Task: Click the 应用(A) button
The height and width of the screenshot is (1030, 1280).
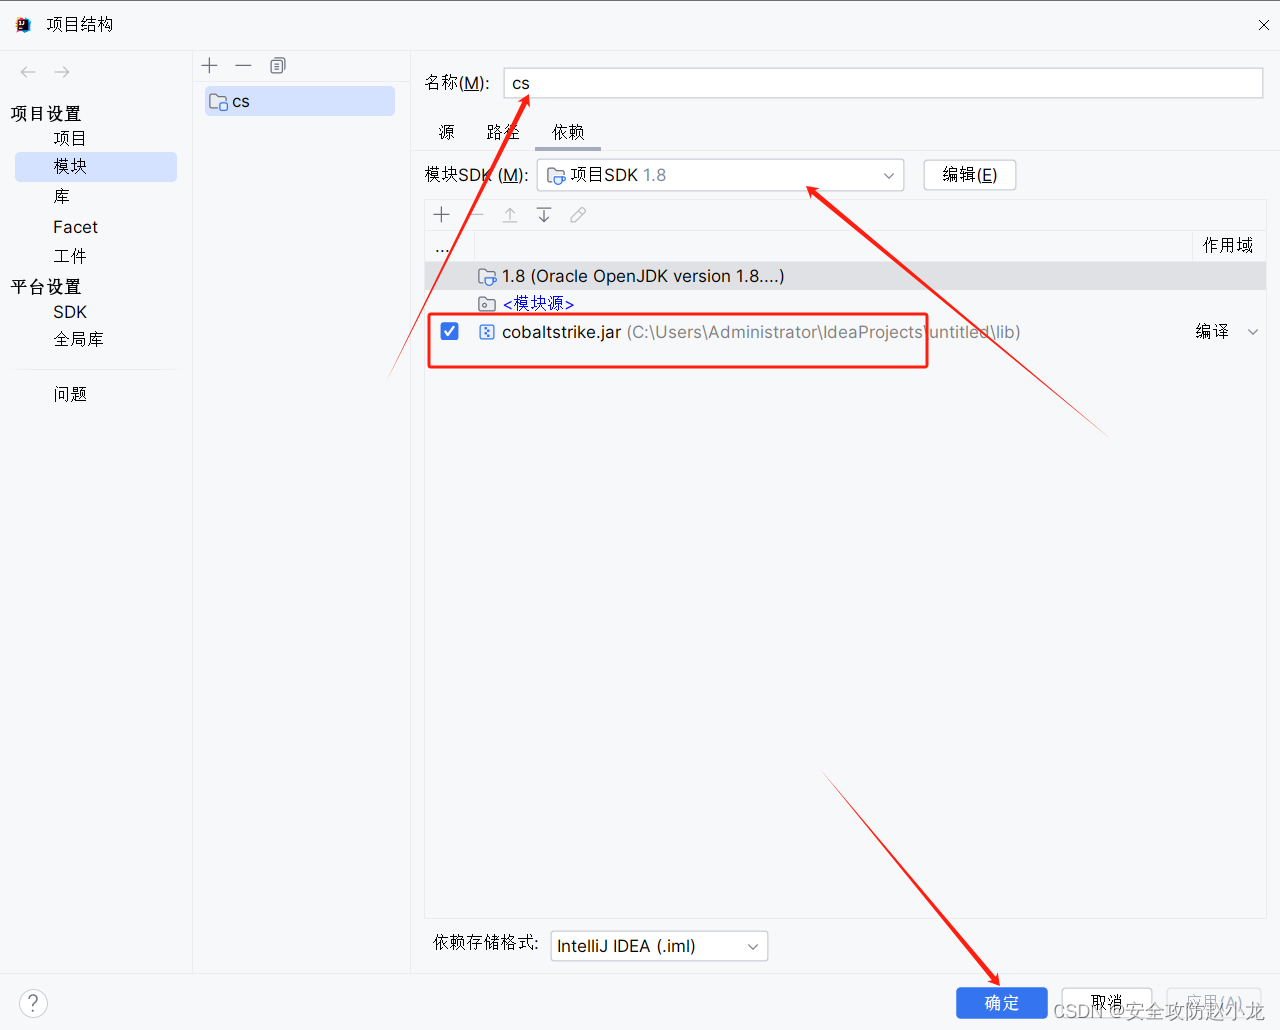Action: pos(1213,1003)
